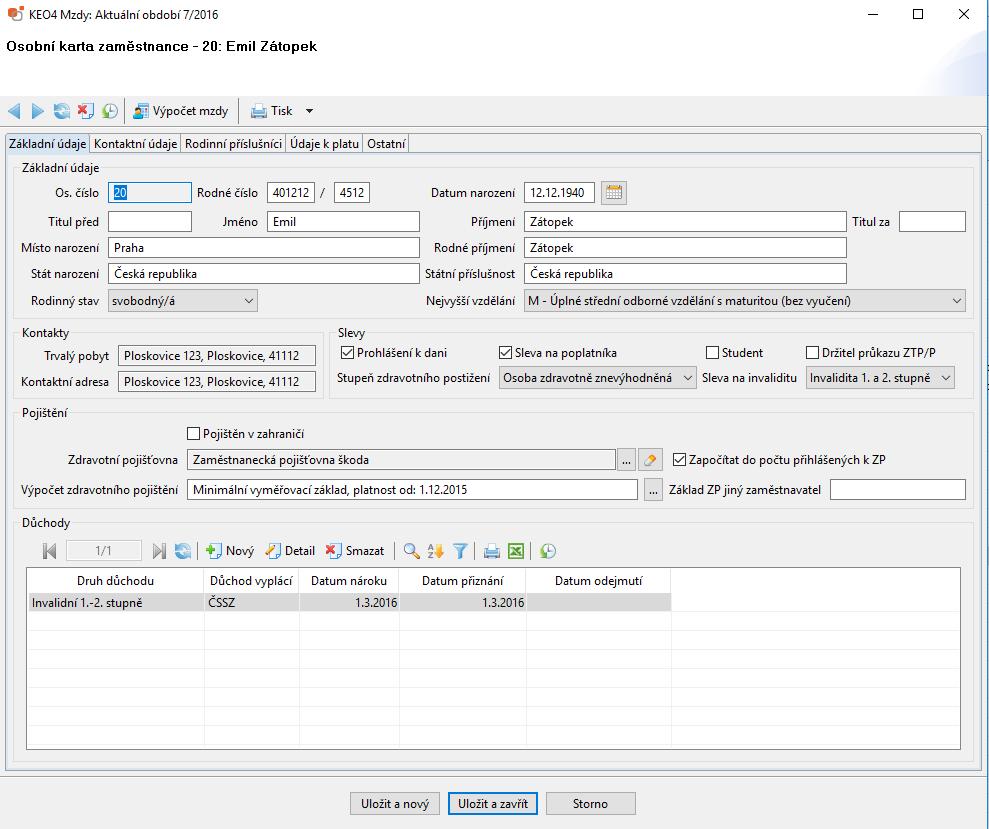The height and width of the screenshot is (829, 989).
Task: Filter the pensions table
Action: 460,551
